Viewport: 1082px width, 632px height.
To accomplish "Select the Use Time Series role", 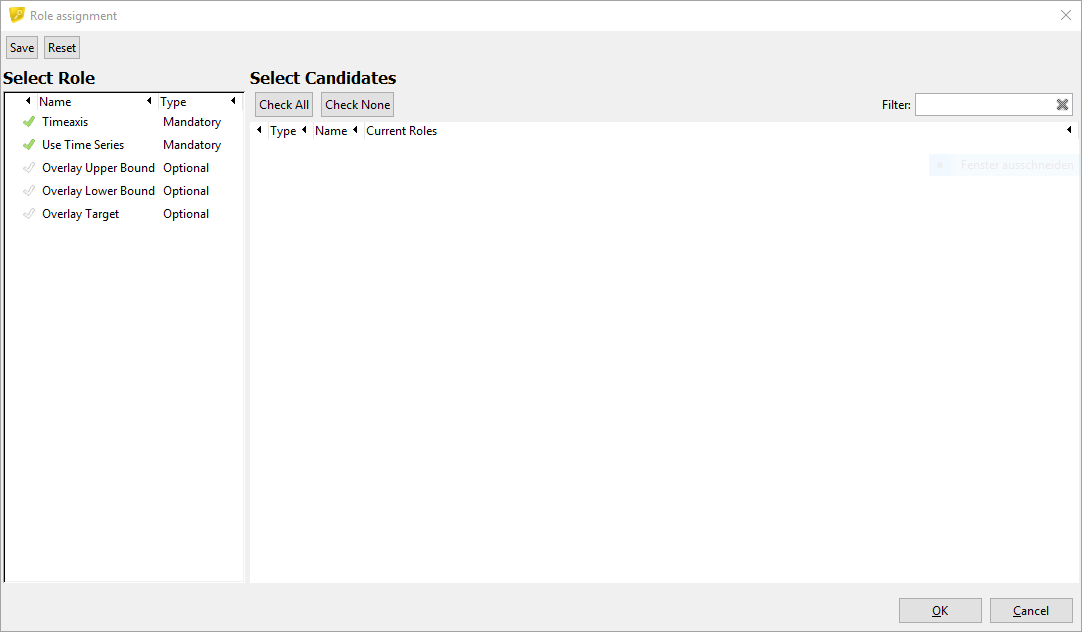I will tap(83, 145).
